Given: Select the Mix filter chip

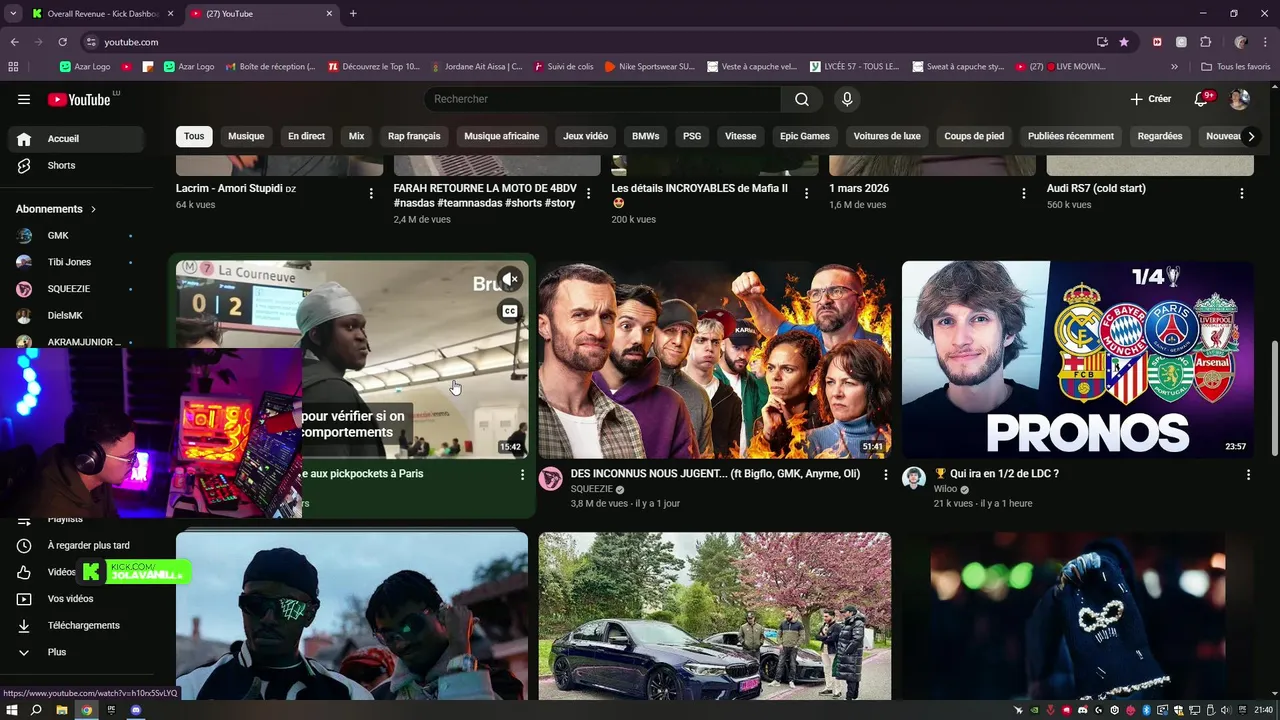Looking at the screenshot, I should pyautogui.click(x=356, y=136).
